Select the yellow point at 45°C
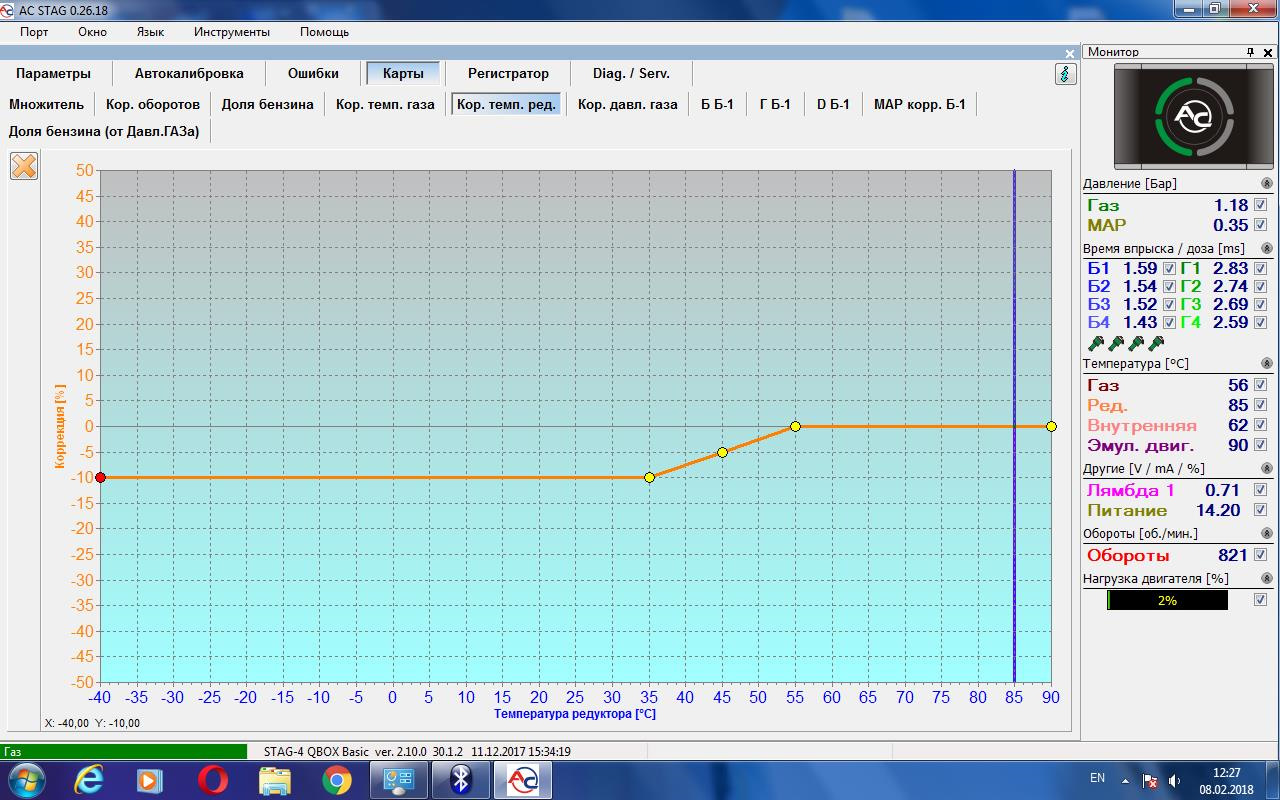This screenshot has width=1280, height=800. point(722,452)
